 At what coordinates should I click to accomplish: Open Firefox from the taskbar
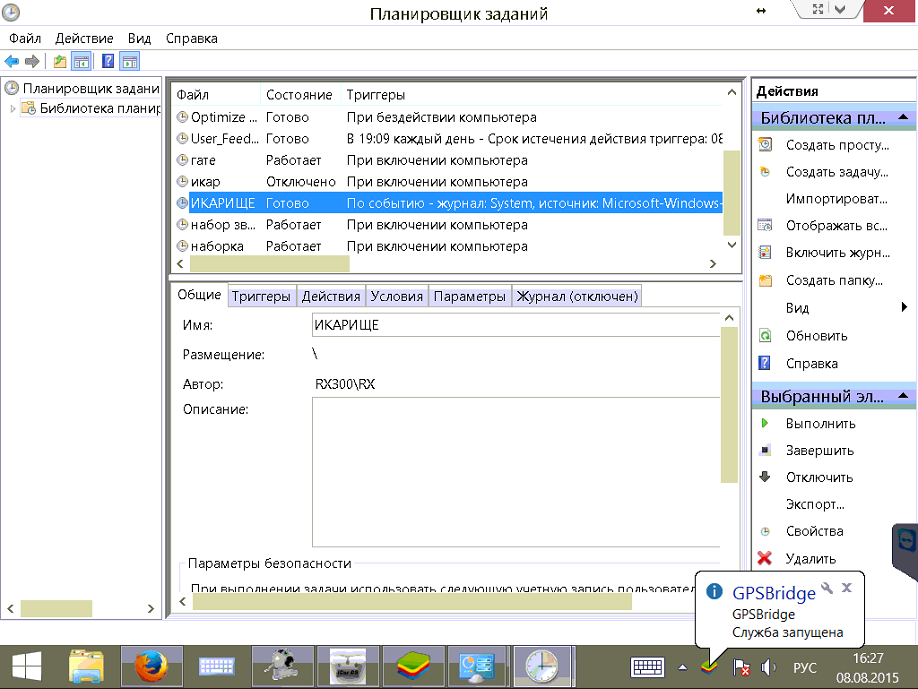(x=152, y=665)
